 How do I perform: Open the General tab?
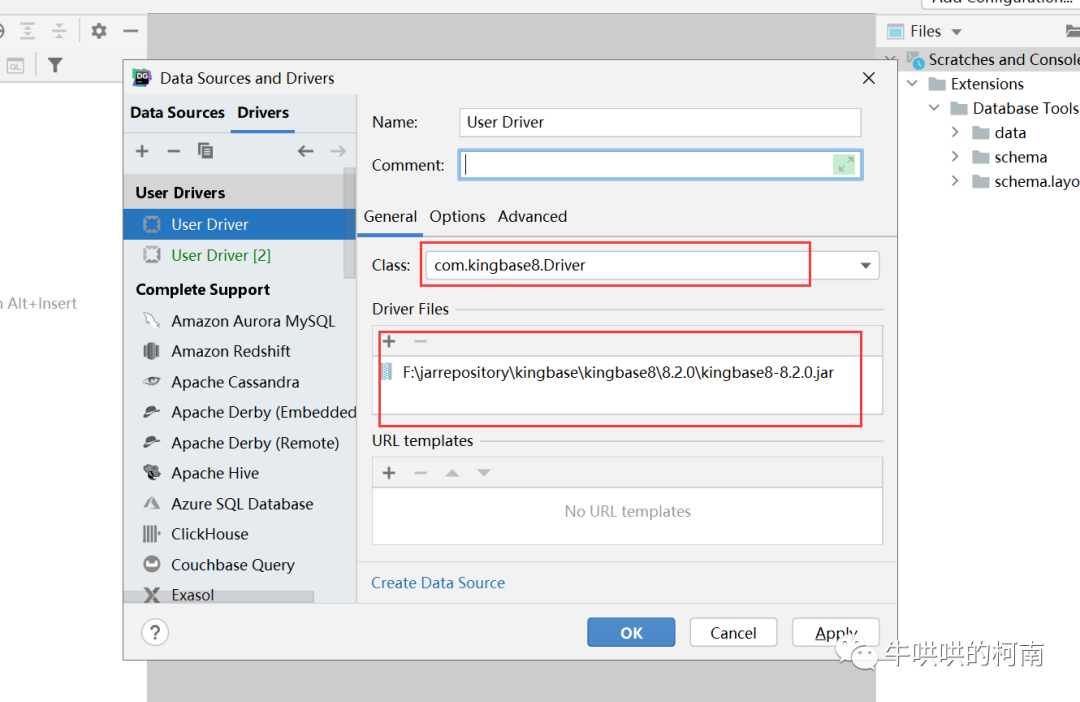[390, 216]
